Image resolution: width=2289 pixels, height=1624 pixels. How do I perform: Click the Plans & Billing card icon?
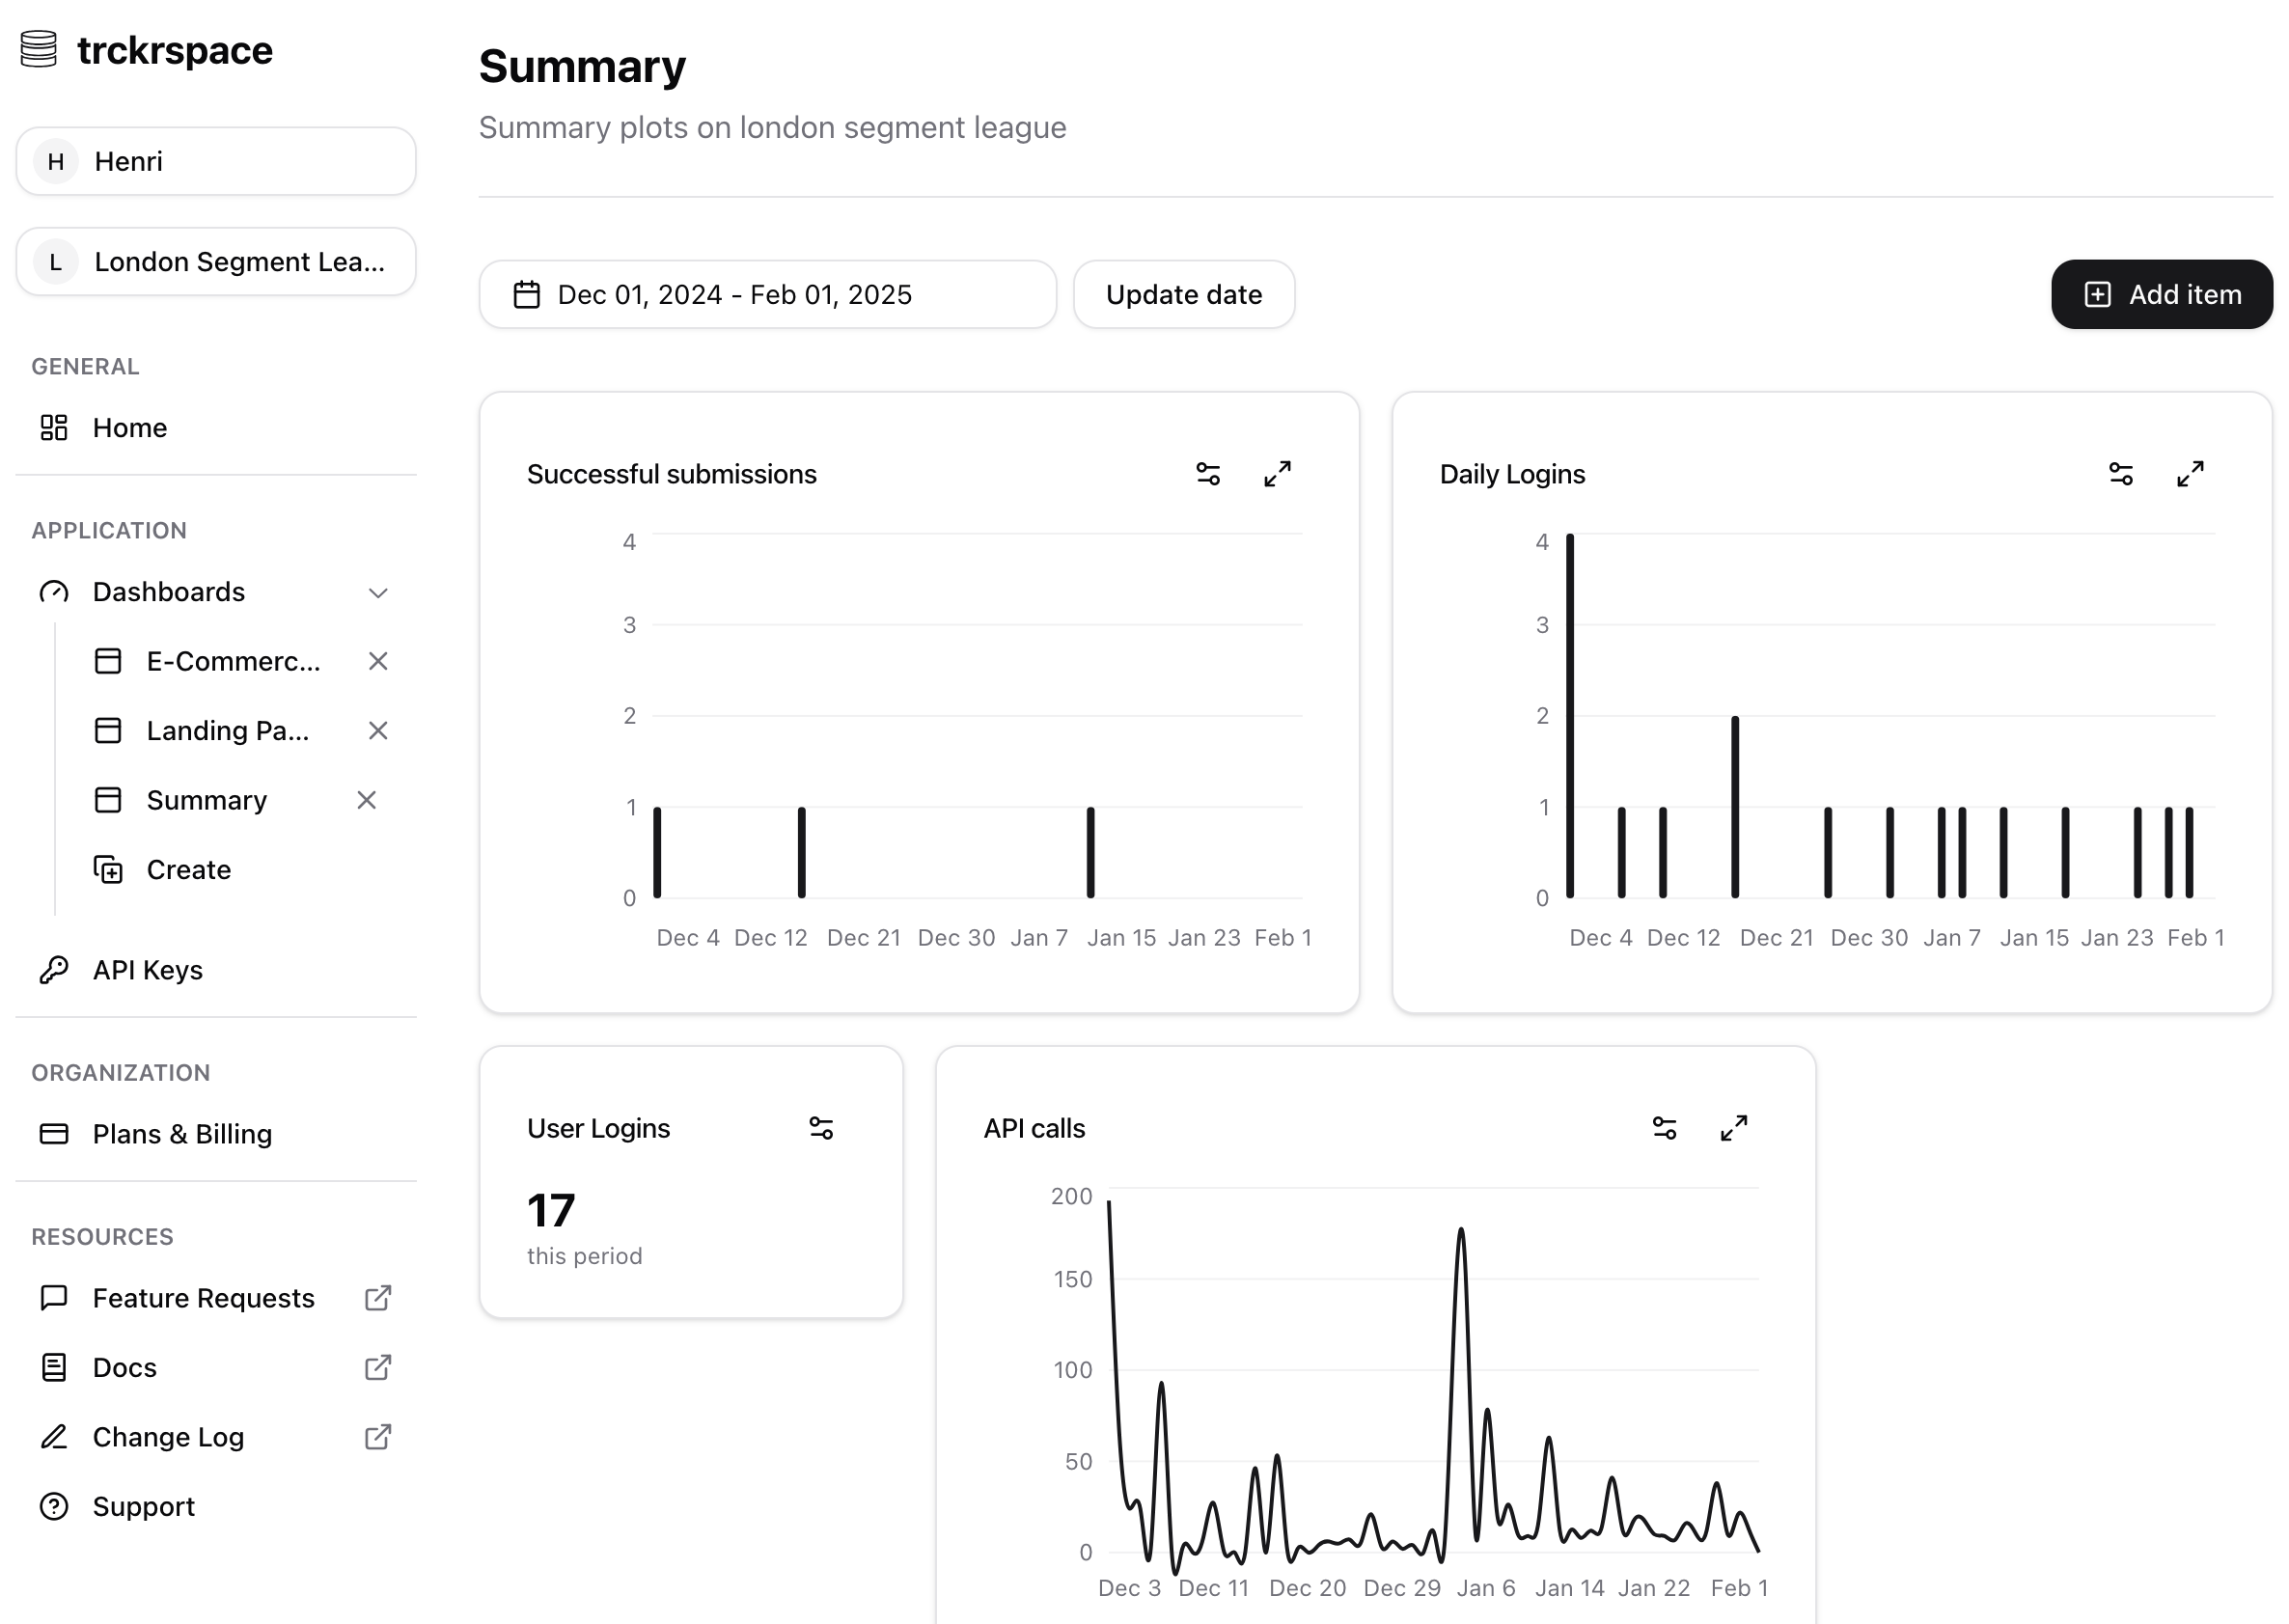click(54, 1134)
